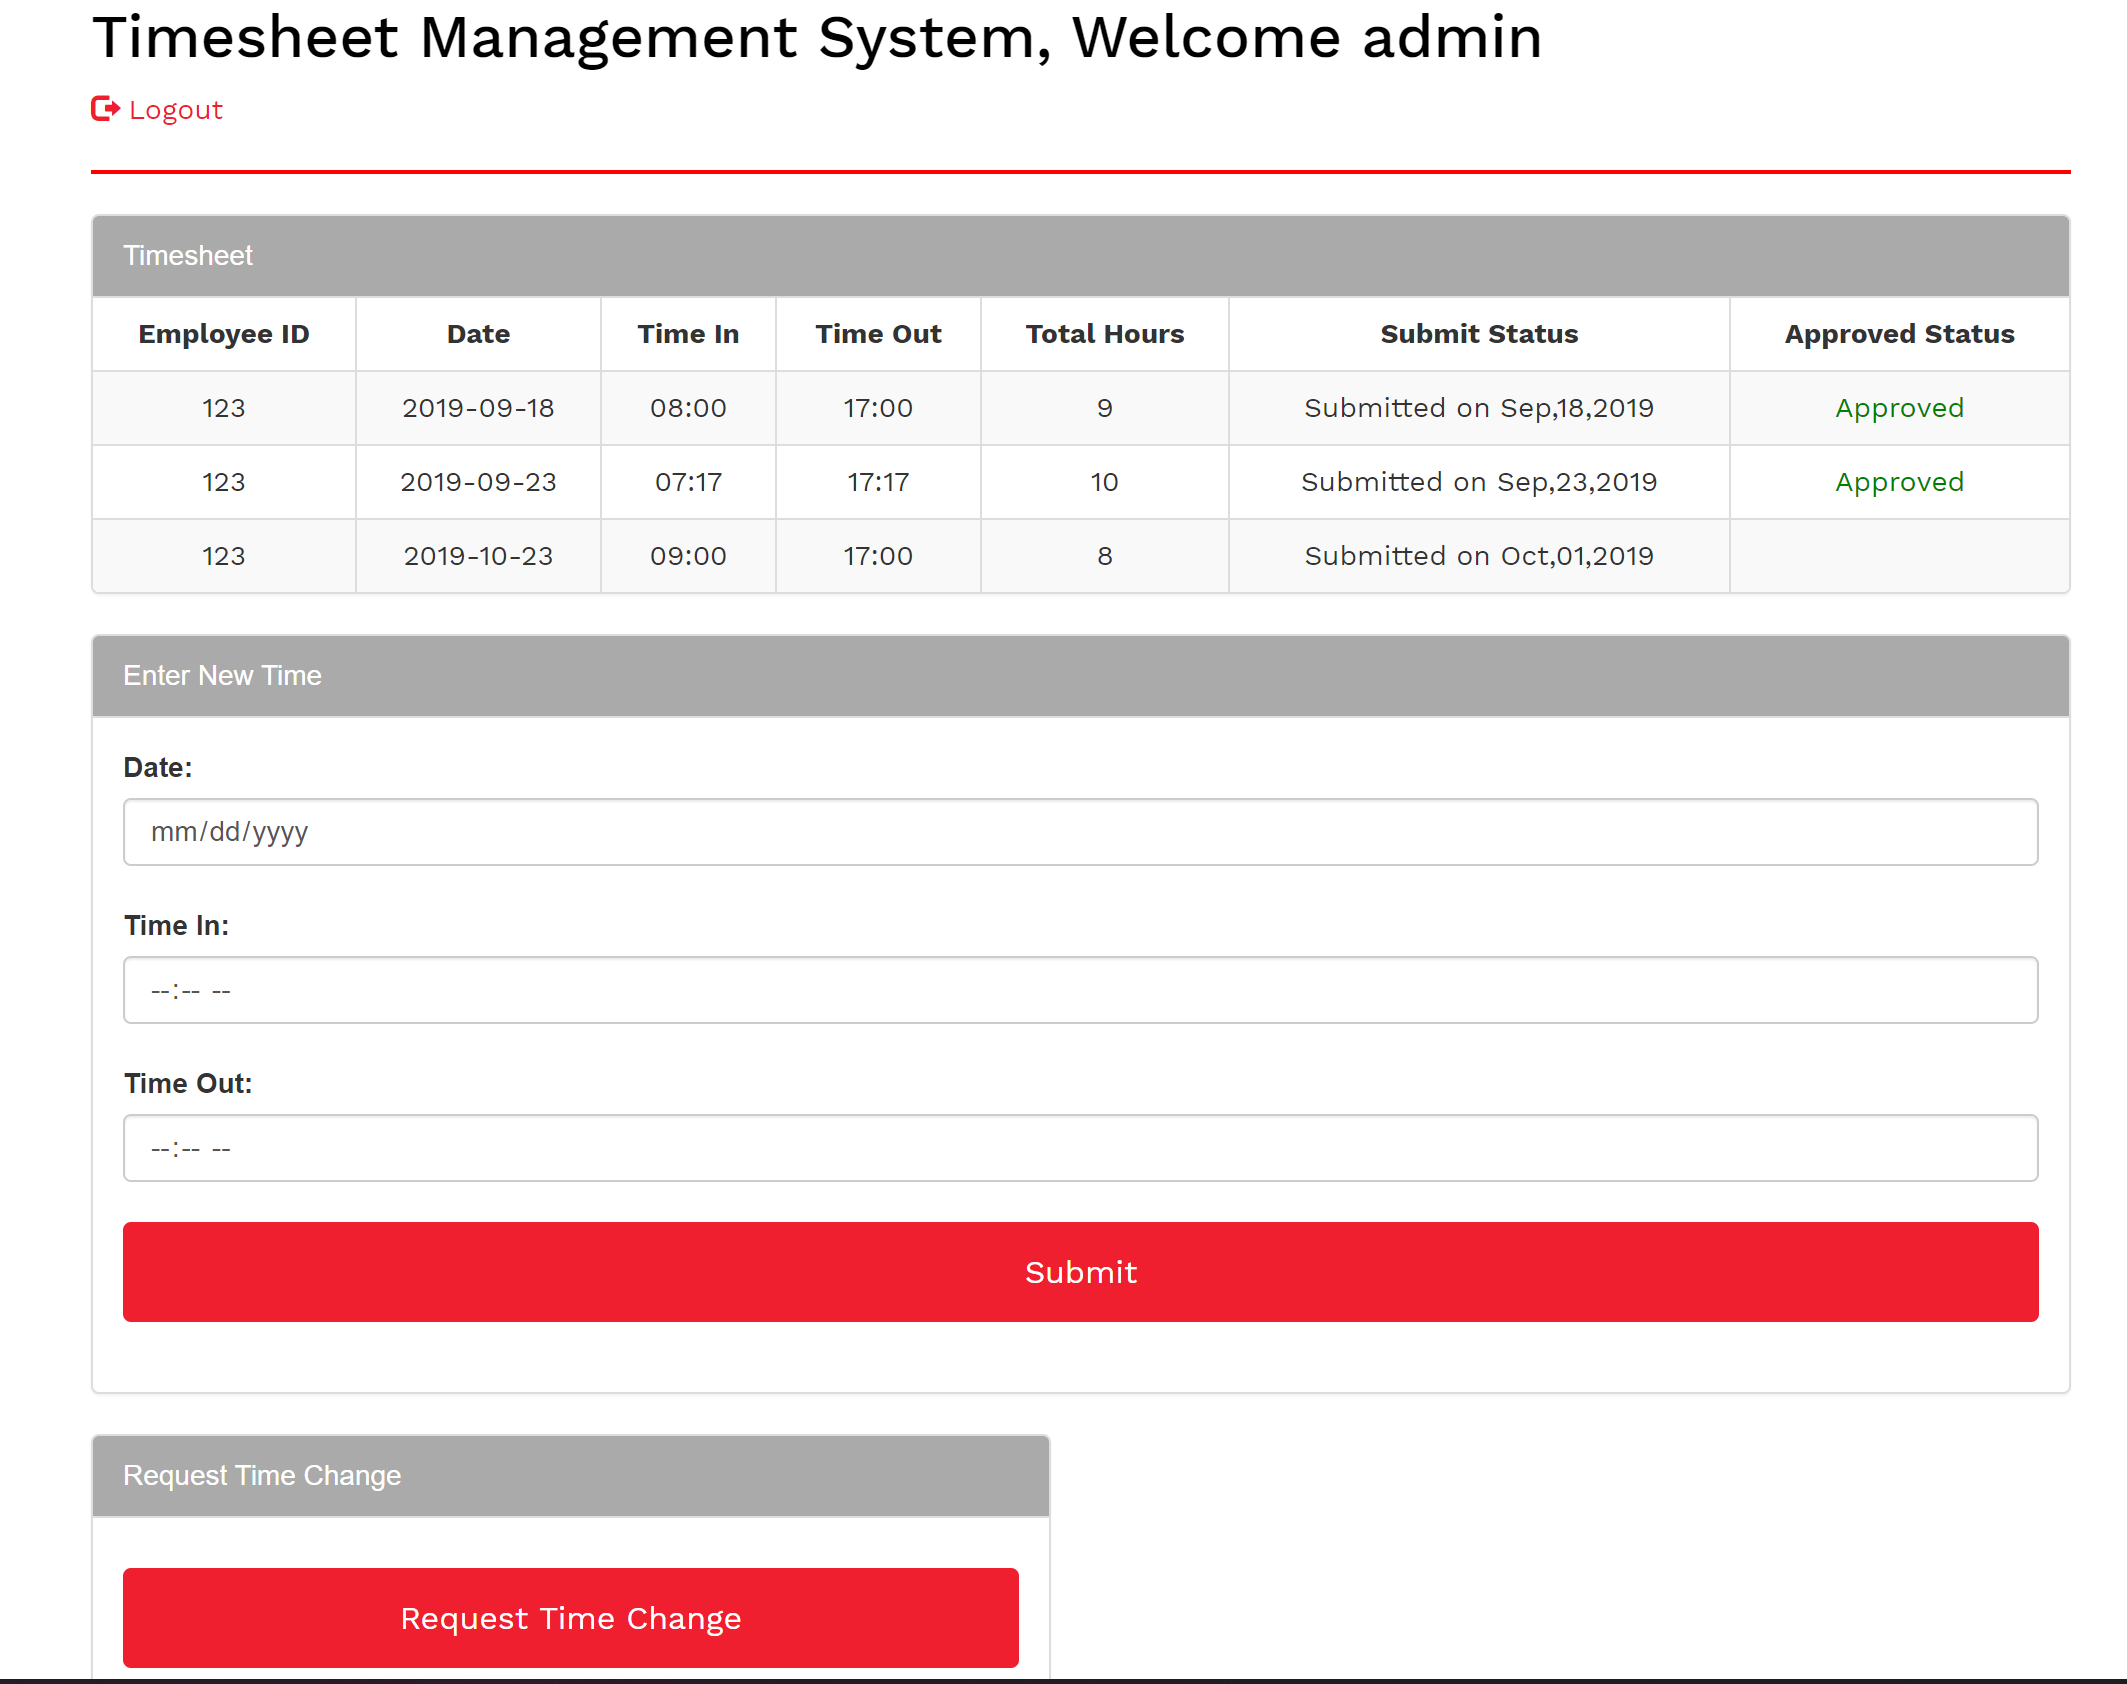This screenshot has height=1684, width=2127.
Task: Click the Submit Status column header
Action: click(1478, 334)
